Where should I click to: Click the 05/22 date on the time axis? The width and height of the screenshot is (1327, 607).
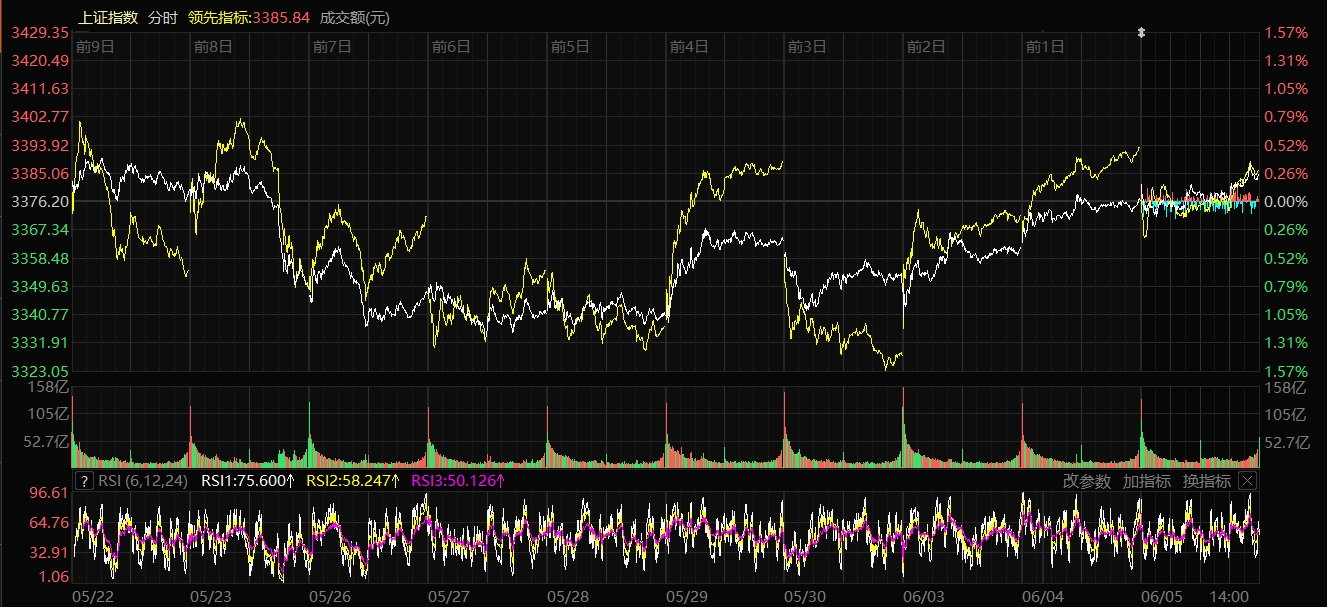coord(93,596)
